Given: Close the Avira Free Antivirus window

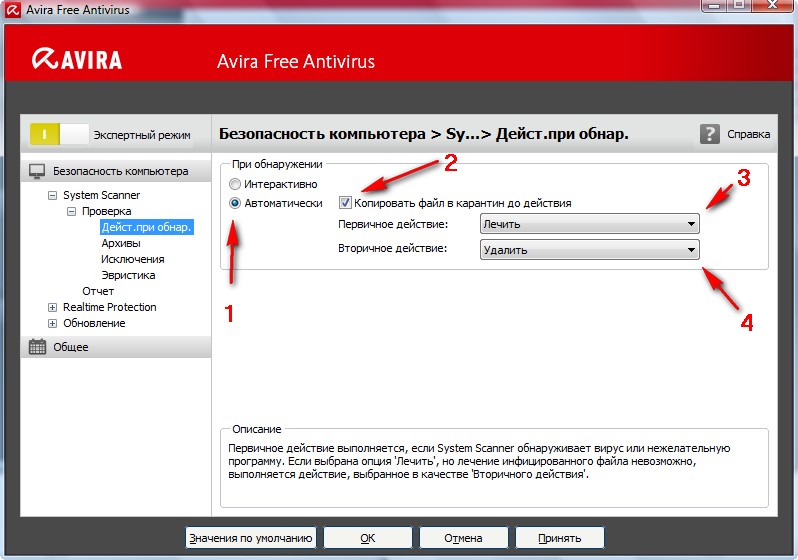Looking at the screenshot, I should point(773,5).
